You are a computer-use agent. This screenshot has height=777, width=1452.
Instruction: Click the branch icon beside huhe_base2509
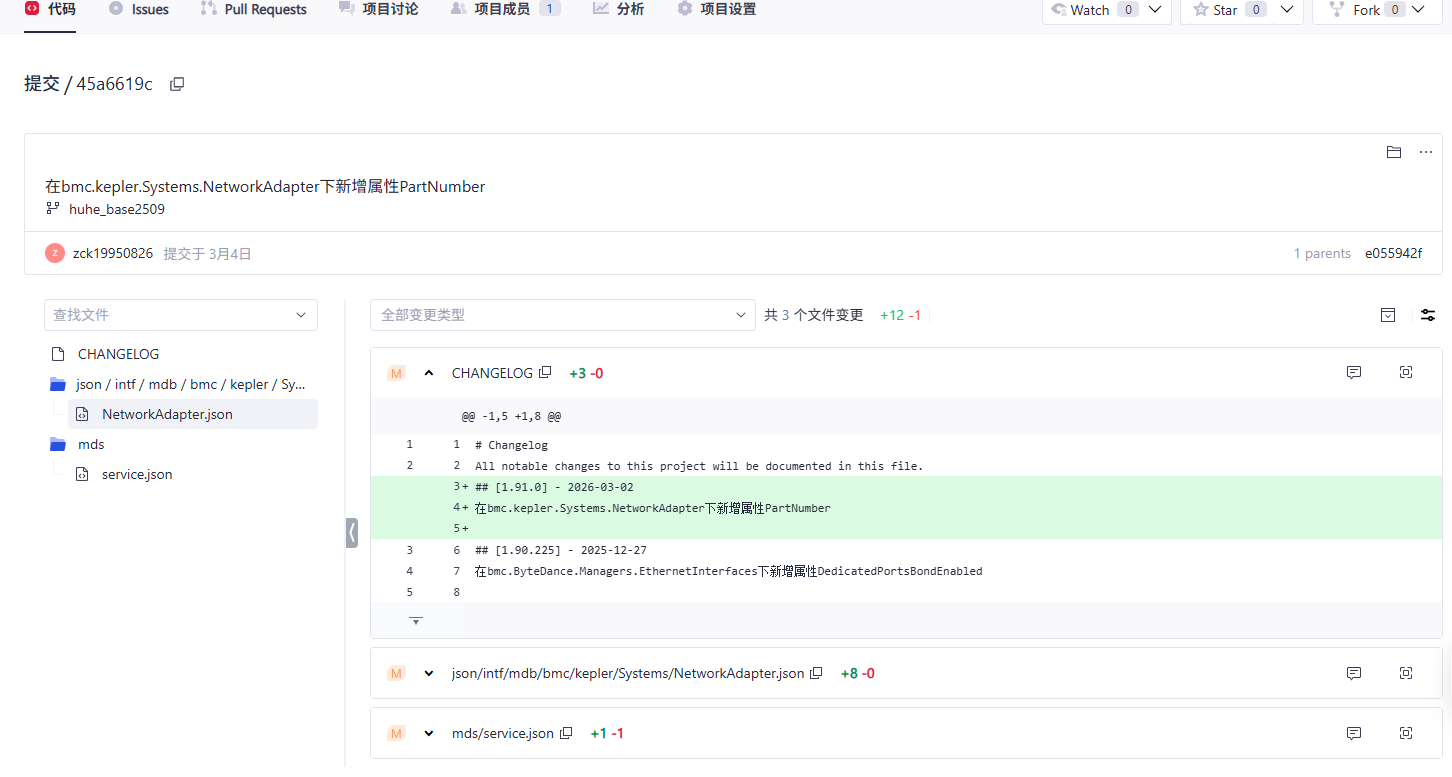[53, 209]
